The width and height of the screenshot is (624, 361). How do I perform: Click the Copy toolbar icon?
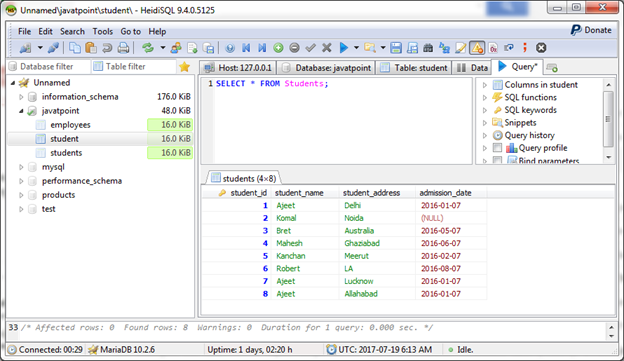pos(75,48)
